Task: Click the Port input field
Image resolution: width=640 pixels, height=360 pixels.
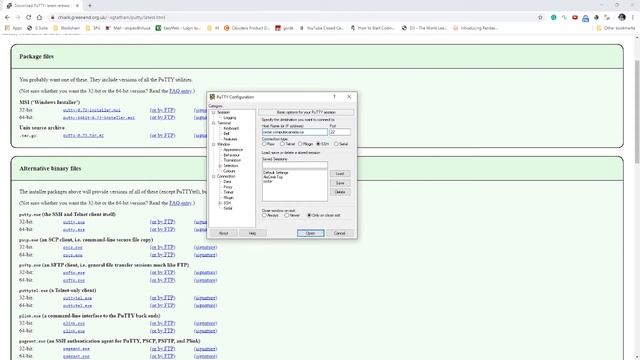Action: pos(340,132)
